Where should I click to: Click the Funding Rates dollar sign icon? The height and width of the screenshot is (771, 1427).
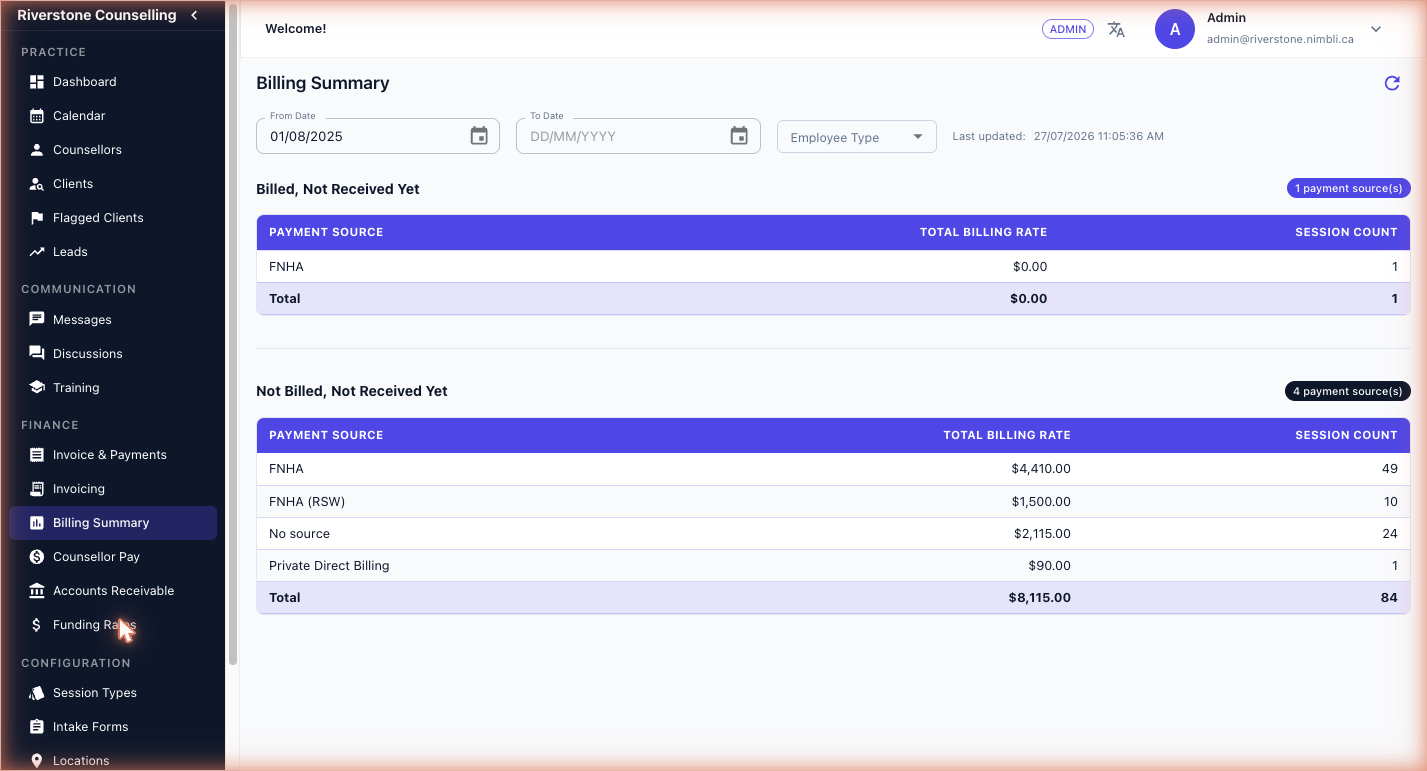[37, 625]
